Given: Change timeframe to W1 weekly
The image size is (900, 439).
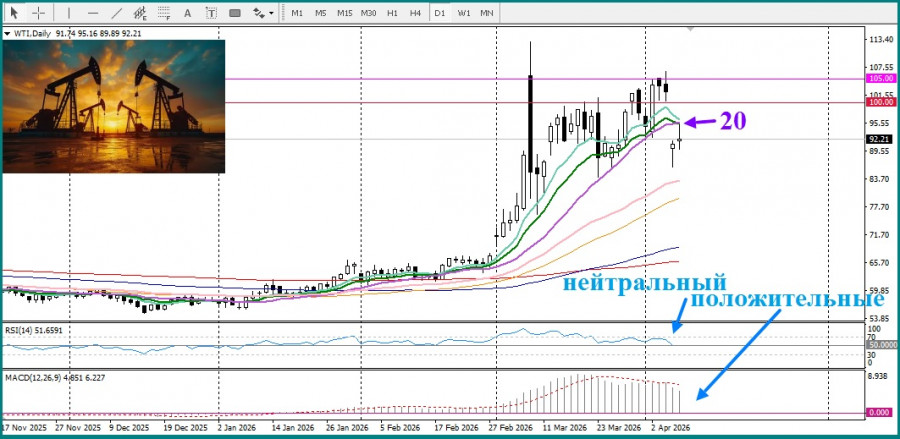Looking at the screenshot, I should (464, 13).
